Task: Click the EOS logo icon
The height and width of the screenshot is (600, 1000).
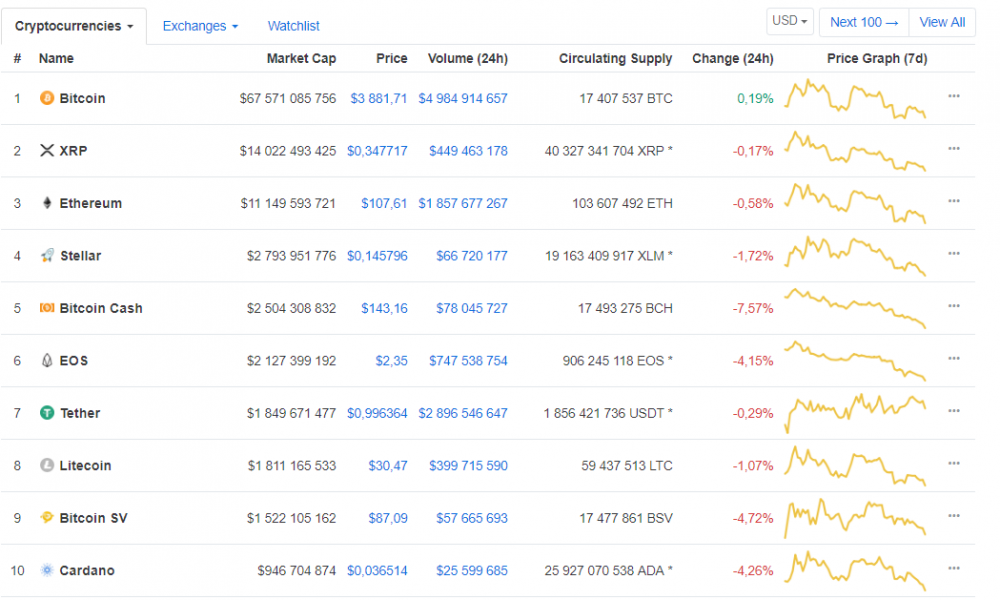Action: click(x=47, y=360)
